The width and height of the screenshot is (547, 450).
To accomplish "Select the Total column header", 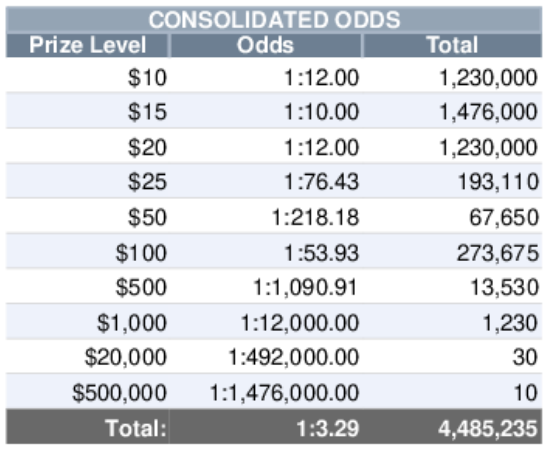I will 452,45.
